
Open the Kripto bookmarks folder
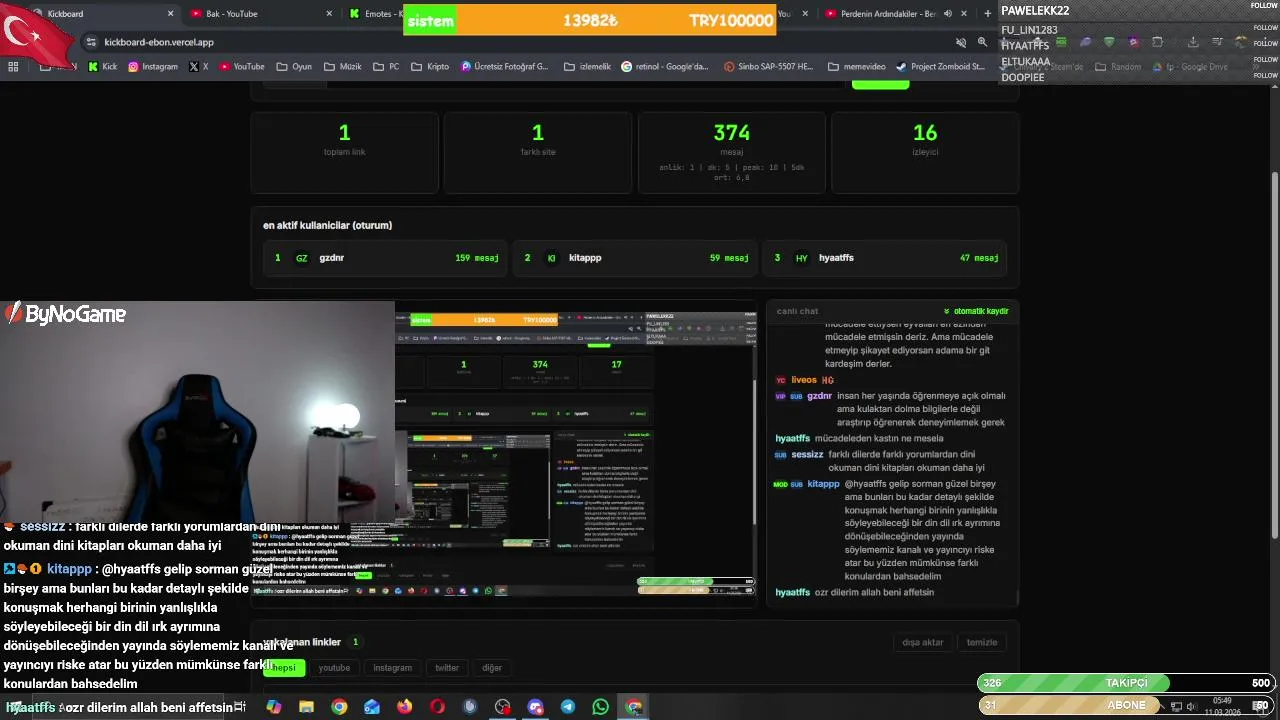[430, 67]
